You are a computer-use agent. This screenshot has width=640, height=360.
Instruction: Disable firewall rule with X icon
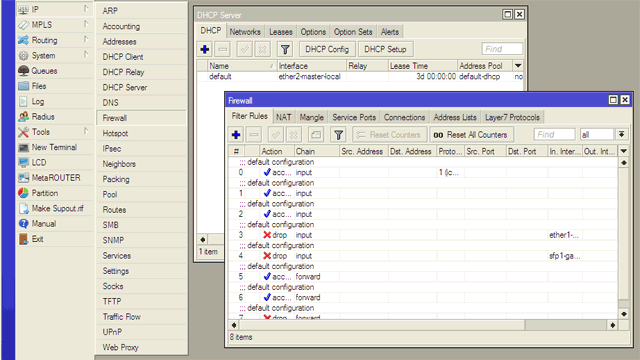tap(294, 135)
